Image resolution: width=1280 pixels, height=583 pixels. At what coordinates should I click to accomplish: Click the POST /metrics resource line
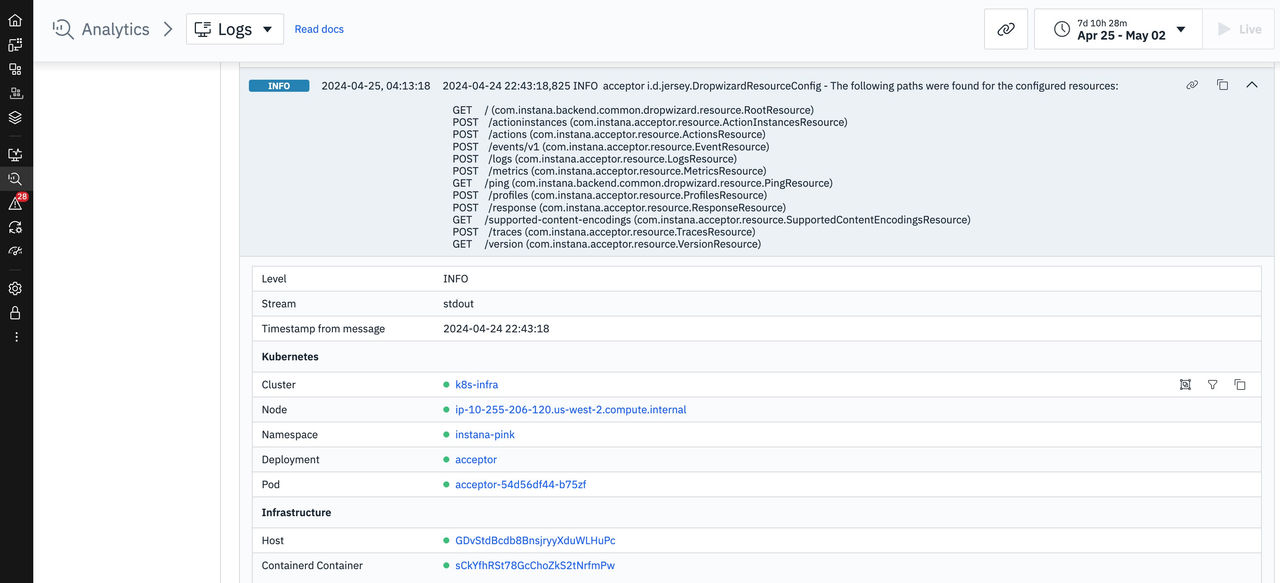coord(609,171)
